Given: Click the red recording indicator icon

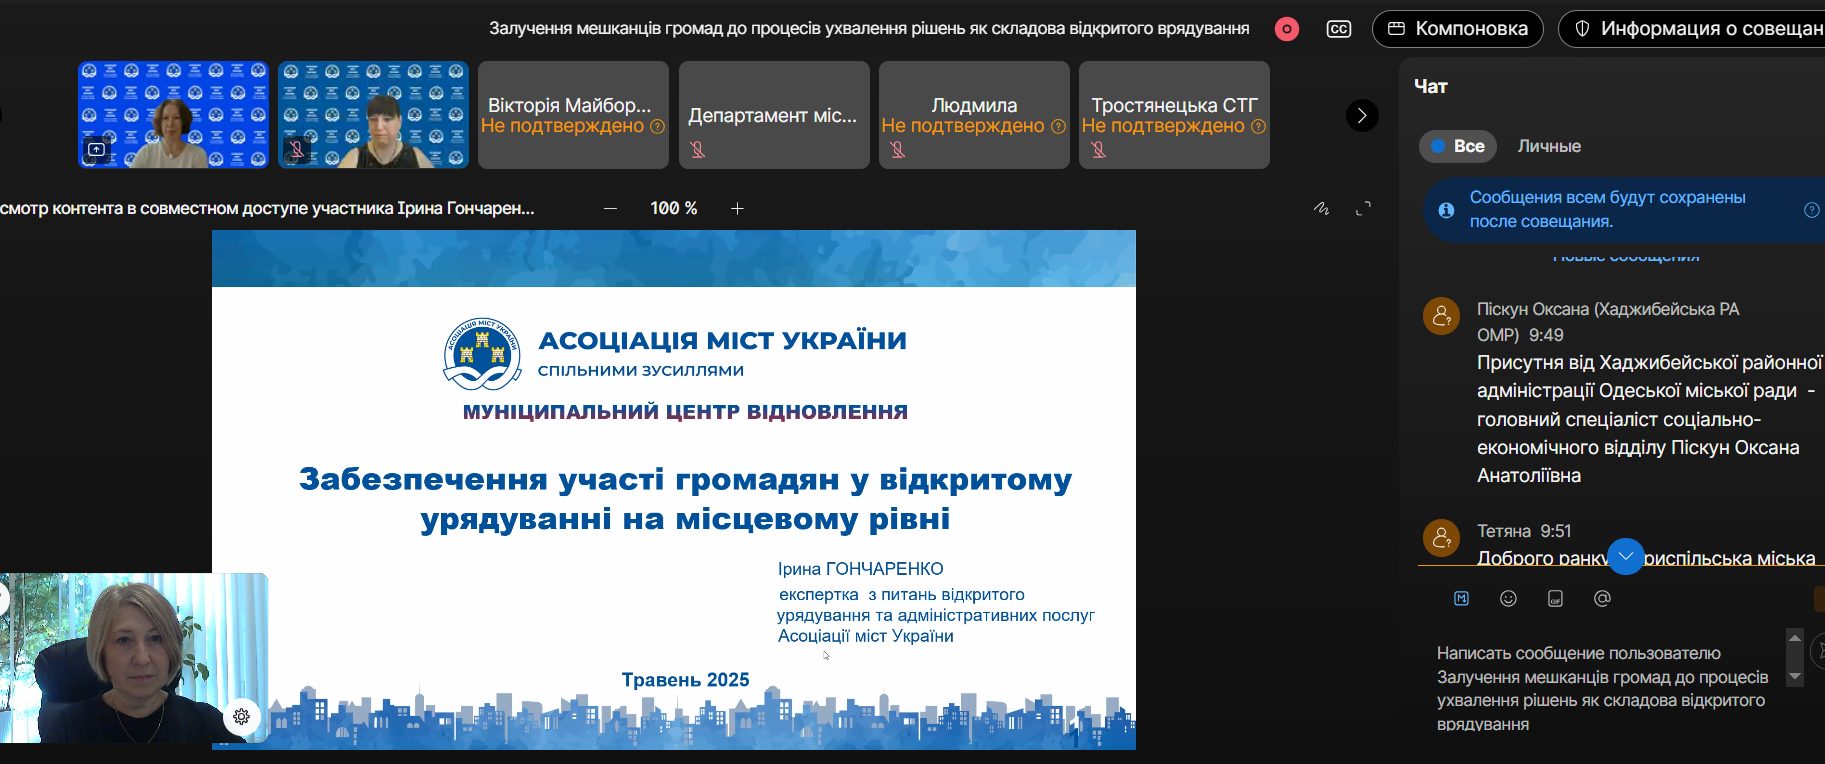Looking at the screenshot, I should [x=1287, y=29].
